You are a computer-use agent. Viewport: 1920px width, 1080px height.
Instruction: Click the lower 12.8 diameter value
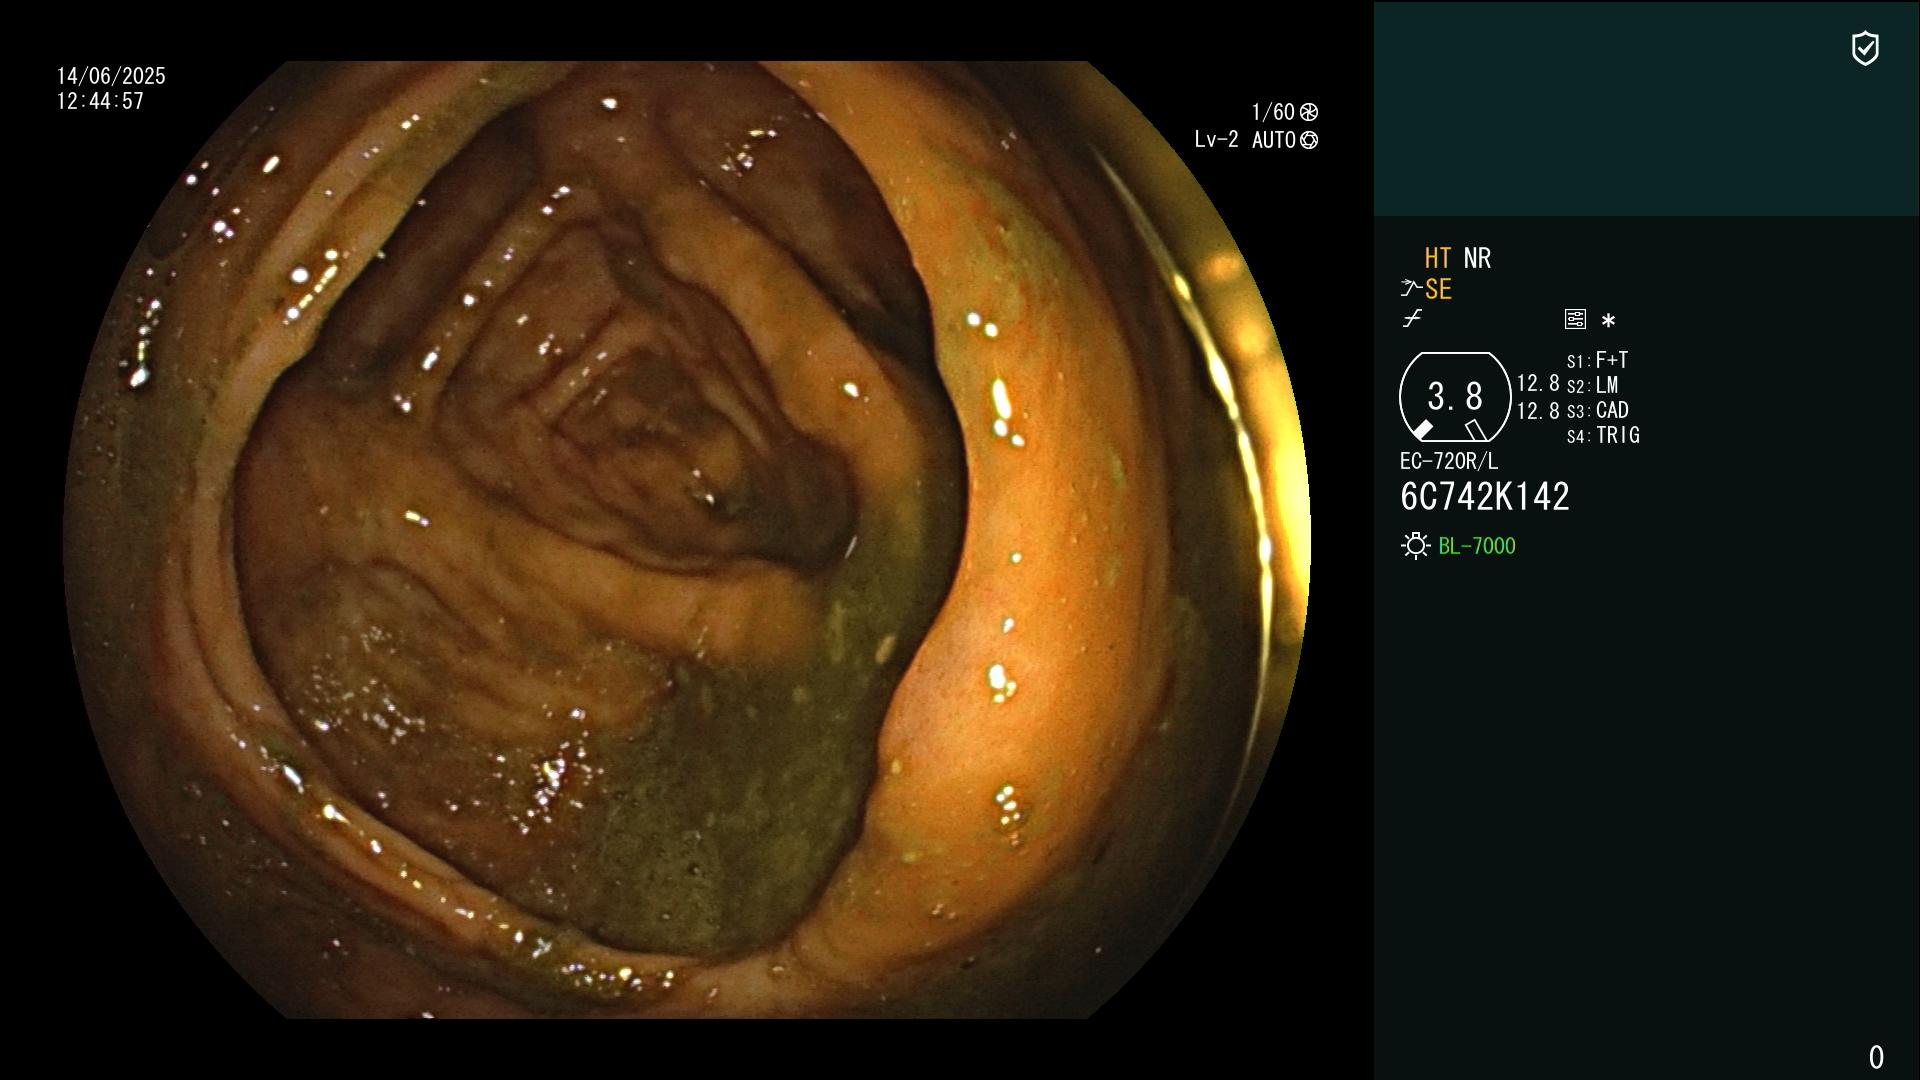pos(1538,411)
